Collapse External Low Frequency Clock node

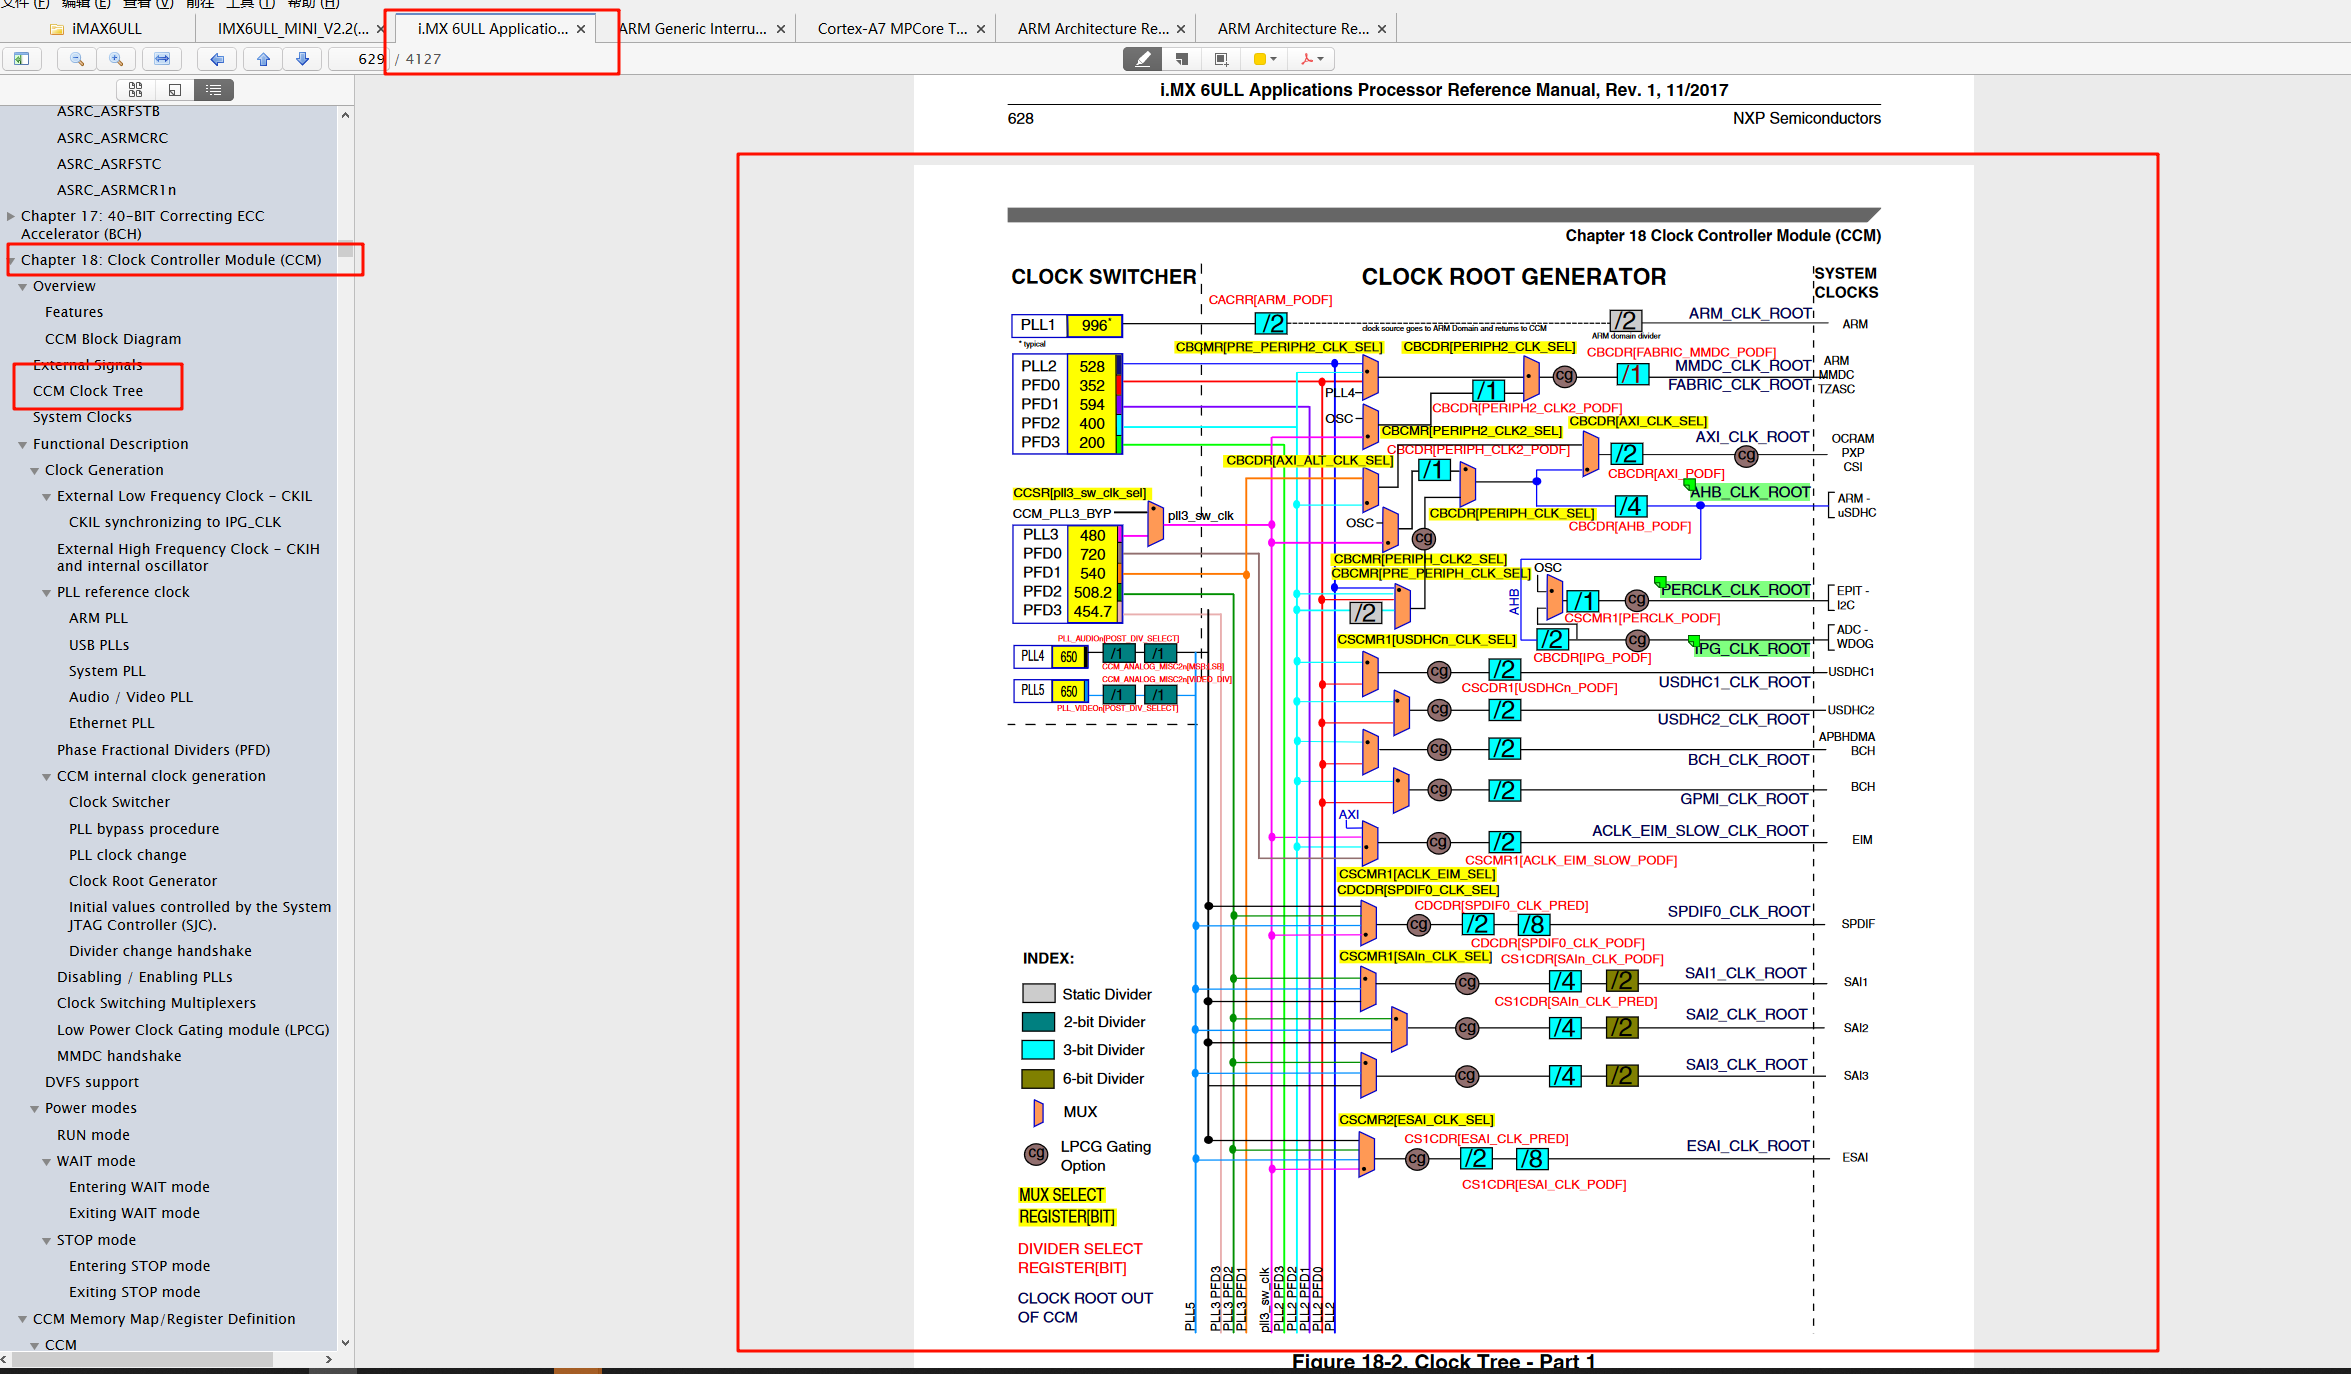point(47,497)
